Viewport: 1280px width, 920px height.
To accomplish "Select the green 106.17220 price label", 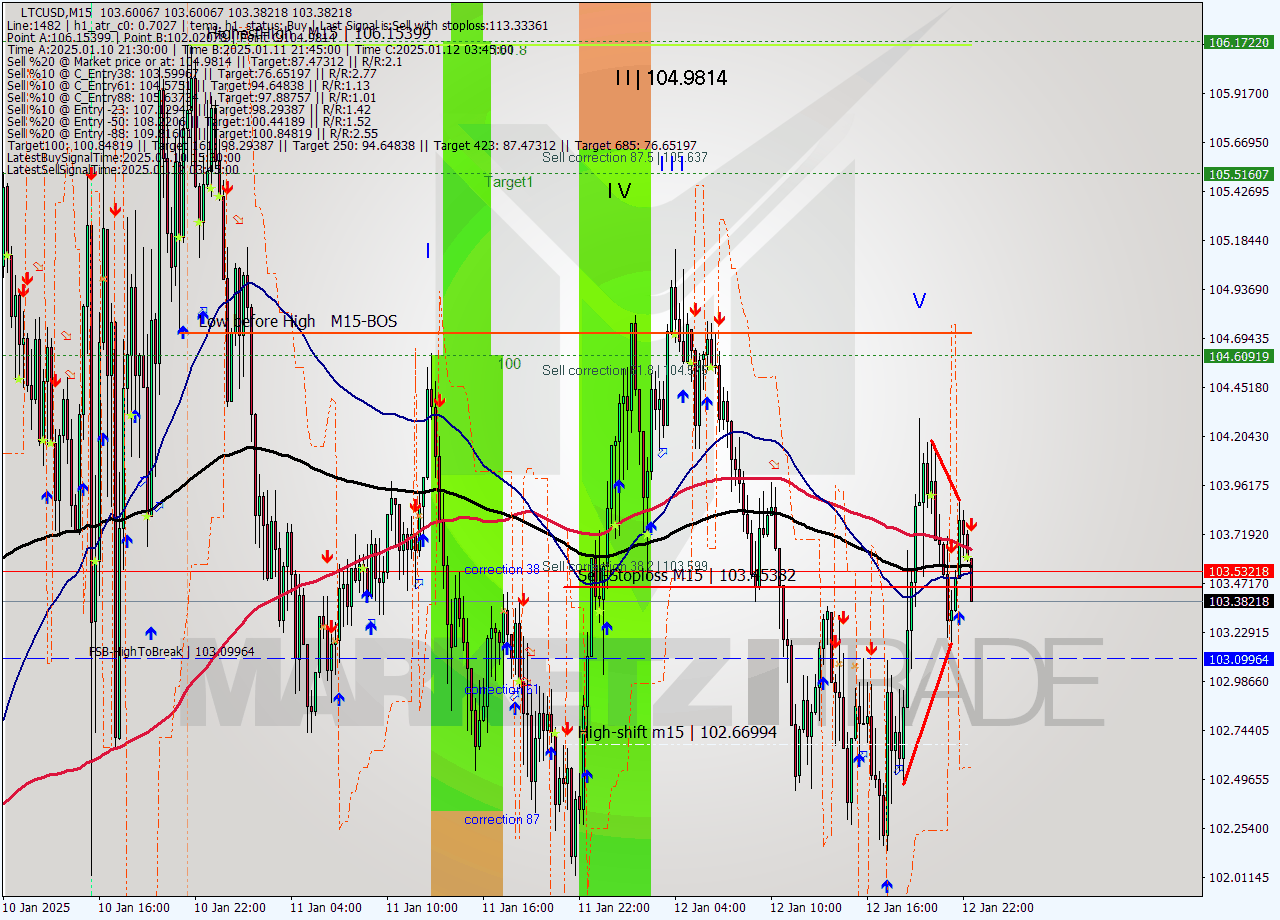I will point(1239,43).
